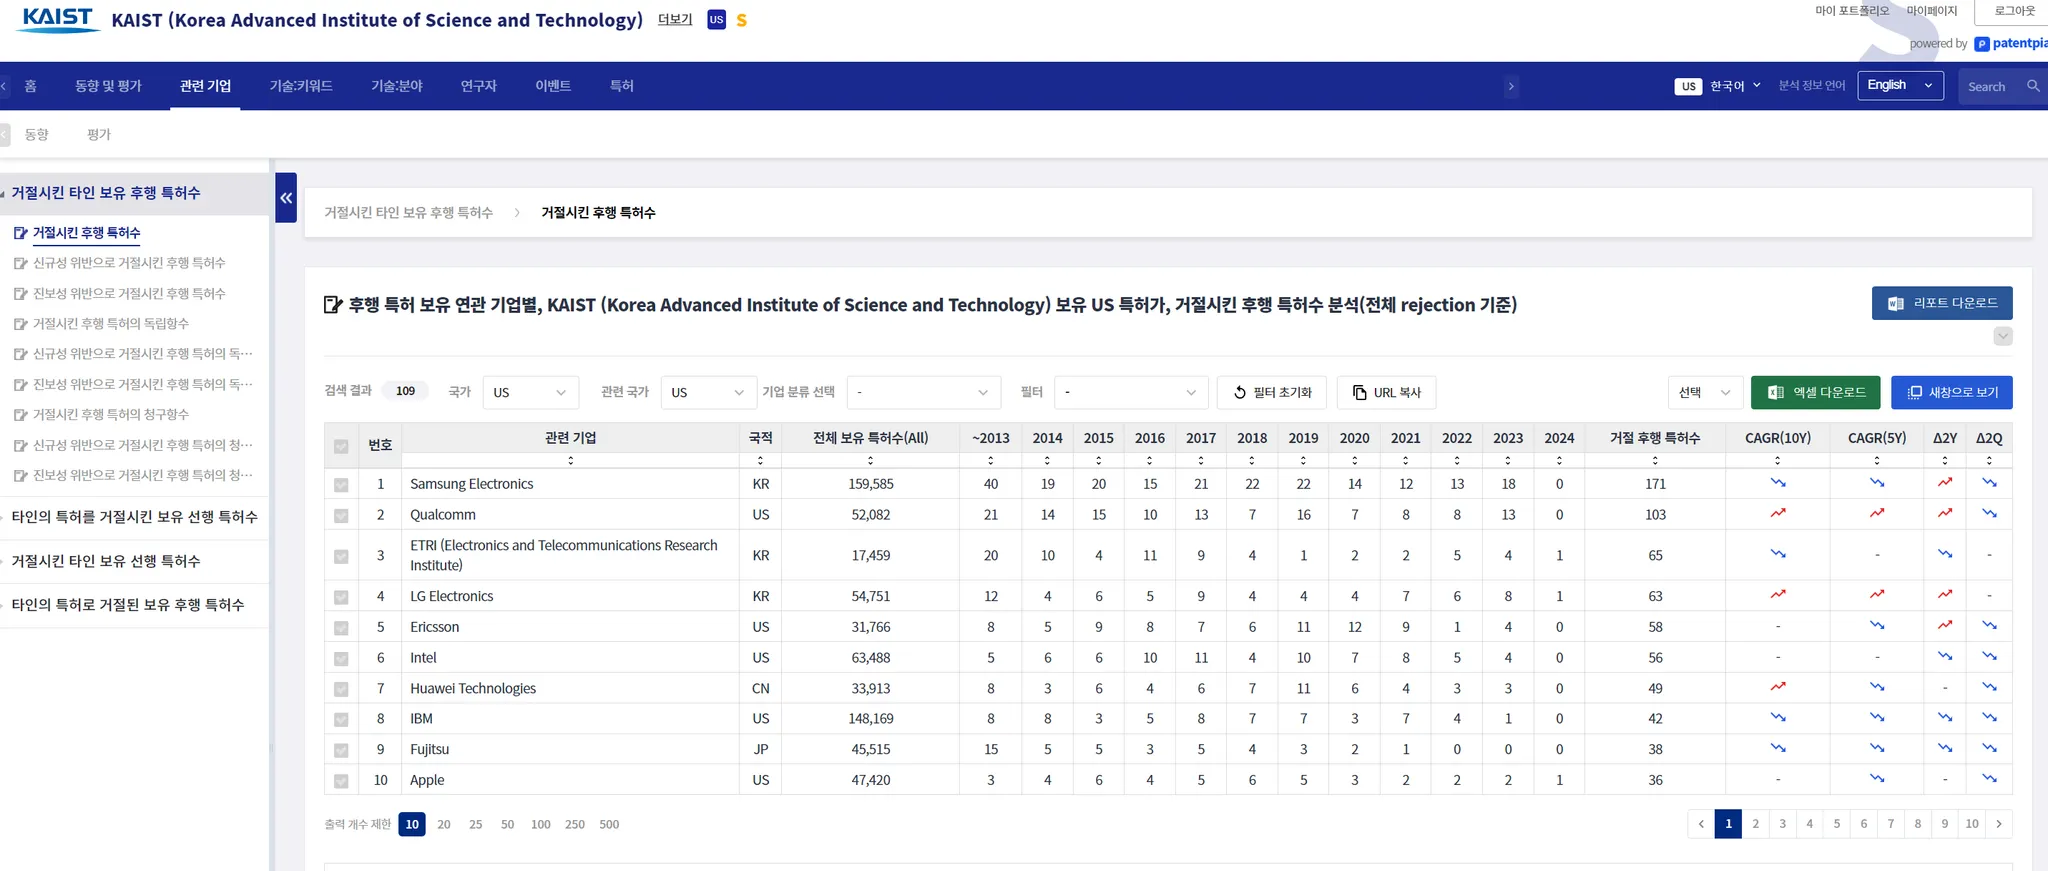The image size is (2048, 871).
Task: Click the Excel download icon button
Action: [1815, 392]
